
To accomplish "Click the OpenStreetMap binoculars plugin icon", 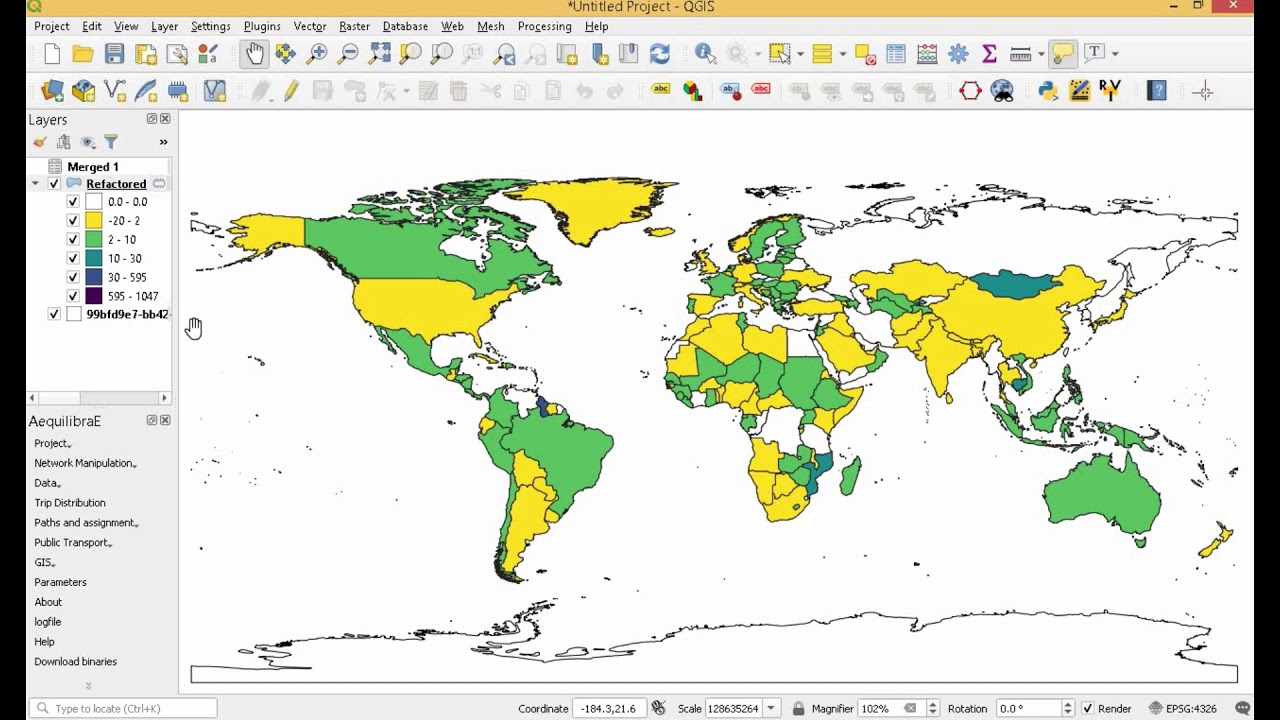I will [x=1002, y=91].
